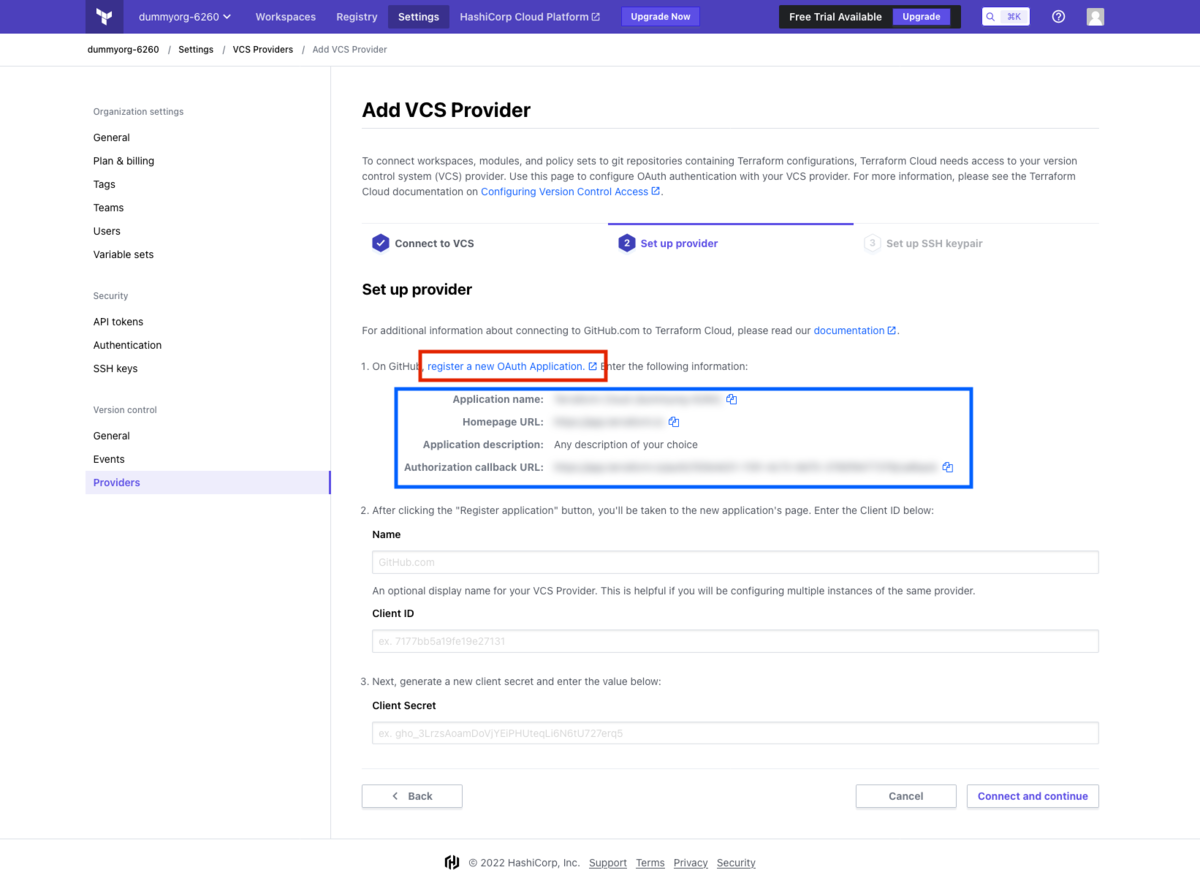1200x870 pixels.
Task: Open the Security footer link
Action: [736, 863]
